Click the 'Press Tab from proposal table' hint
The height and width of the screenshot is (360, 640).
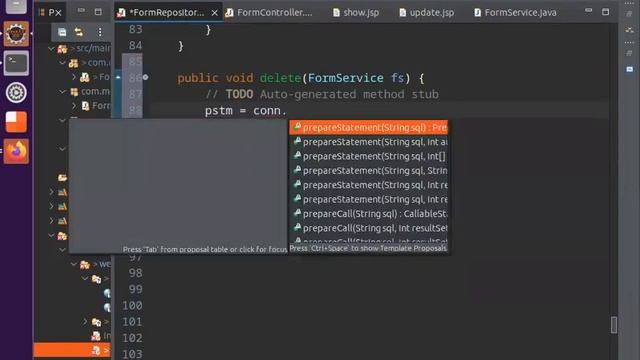[x=204, y=249]
